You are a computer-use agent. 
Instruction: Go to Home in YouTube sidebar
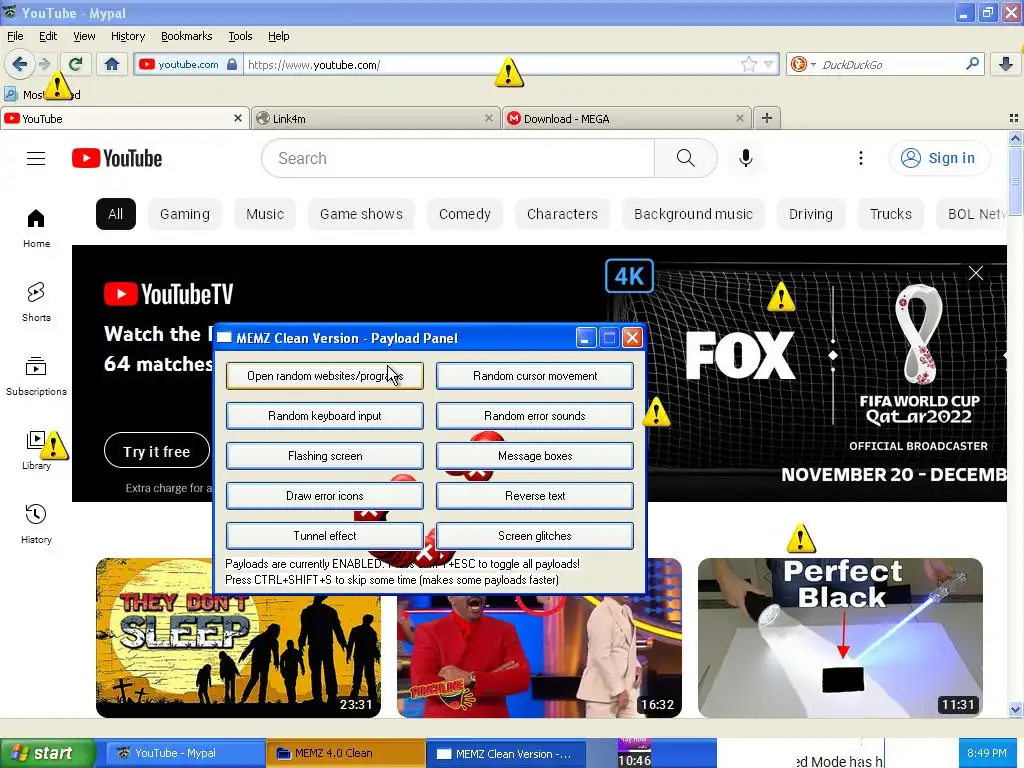36,228
